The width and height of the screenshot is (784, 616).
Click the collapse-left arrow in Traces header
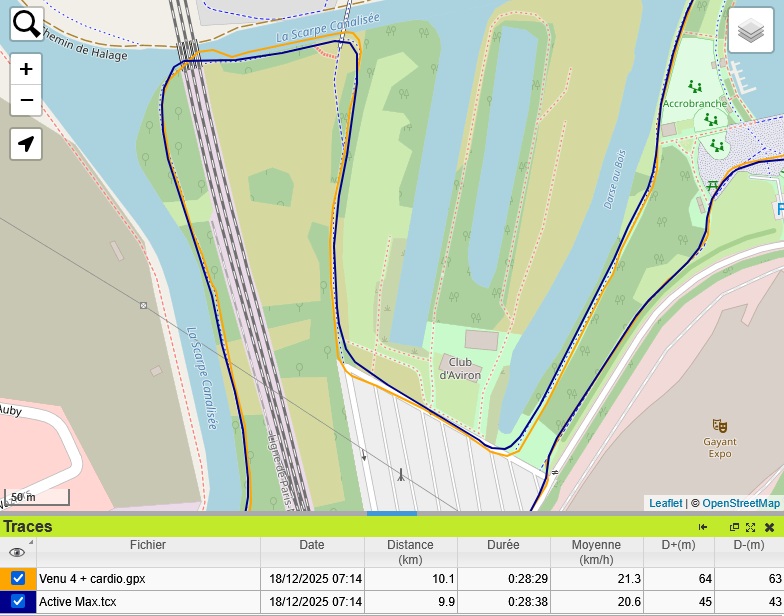pos(703,527)
